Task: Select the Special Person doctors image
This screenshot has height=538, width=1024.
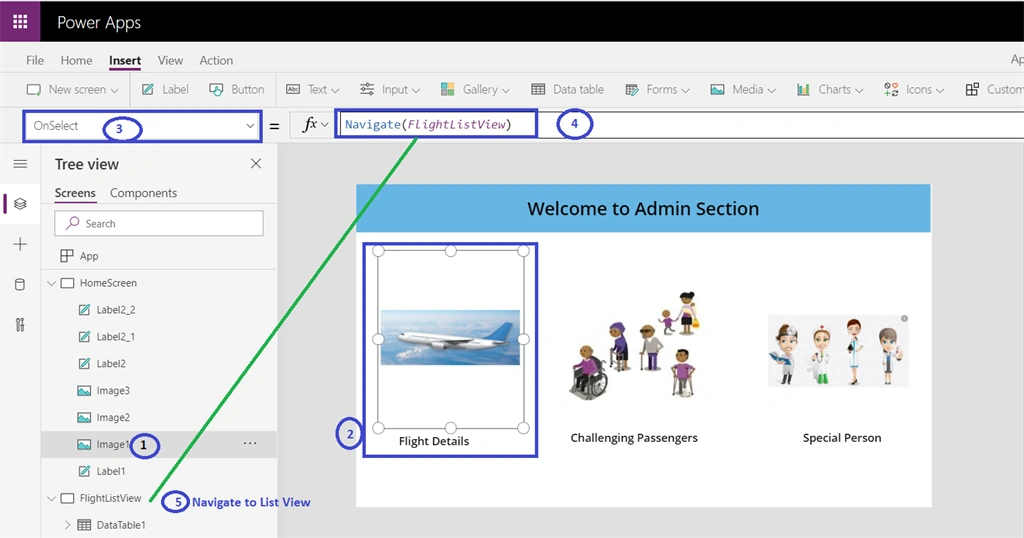Action: pos(839,351)
